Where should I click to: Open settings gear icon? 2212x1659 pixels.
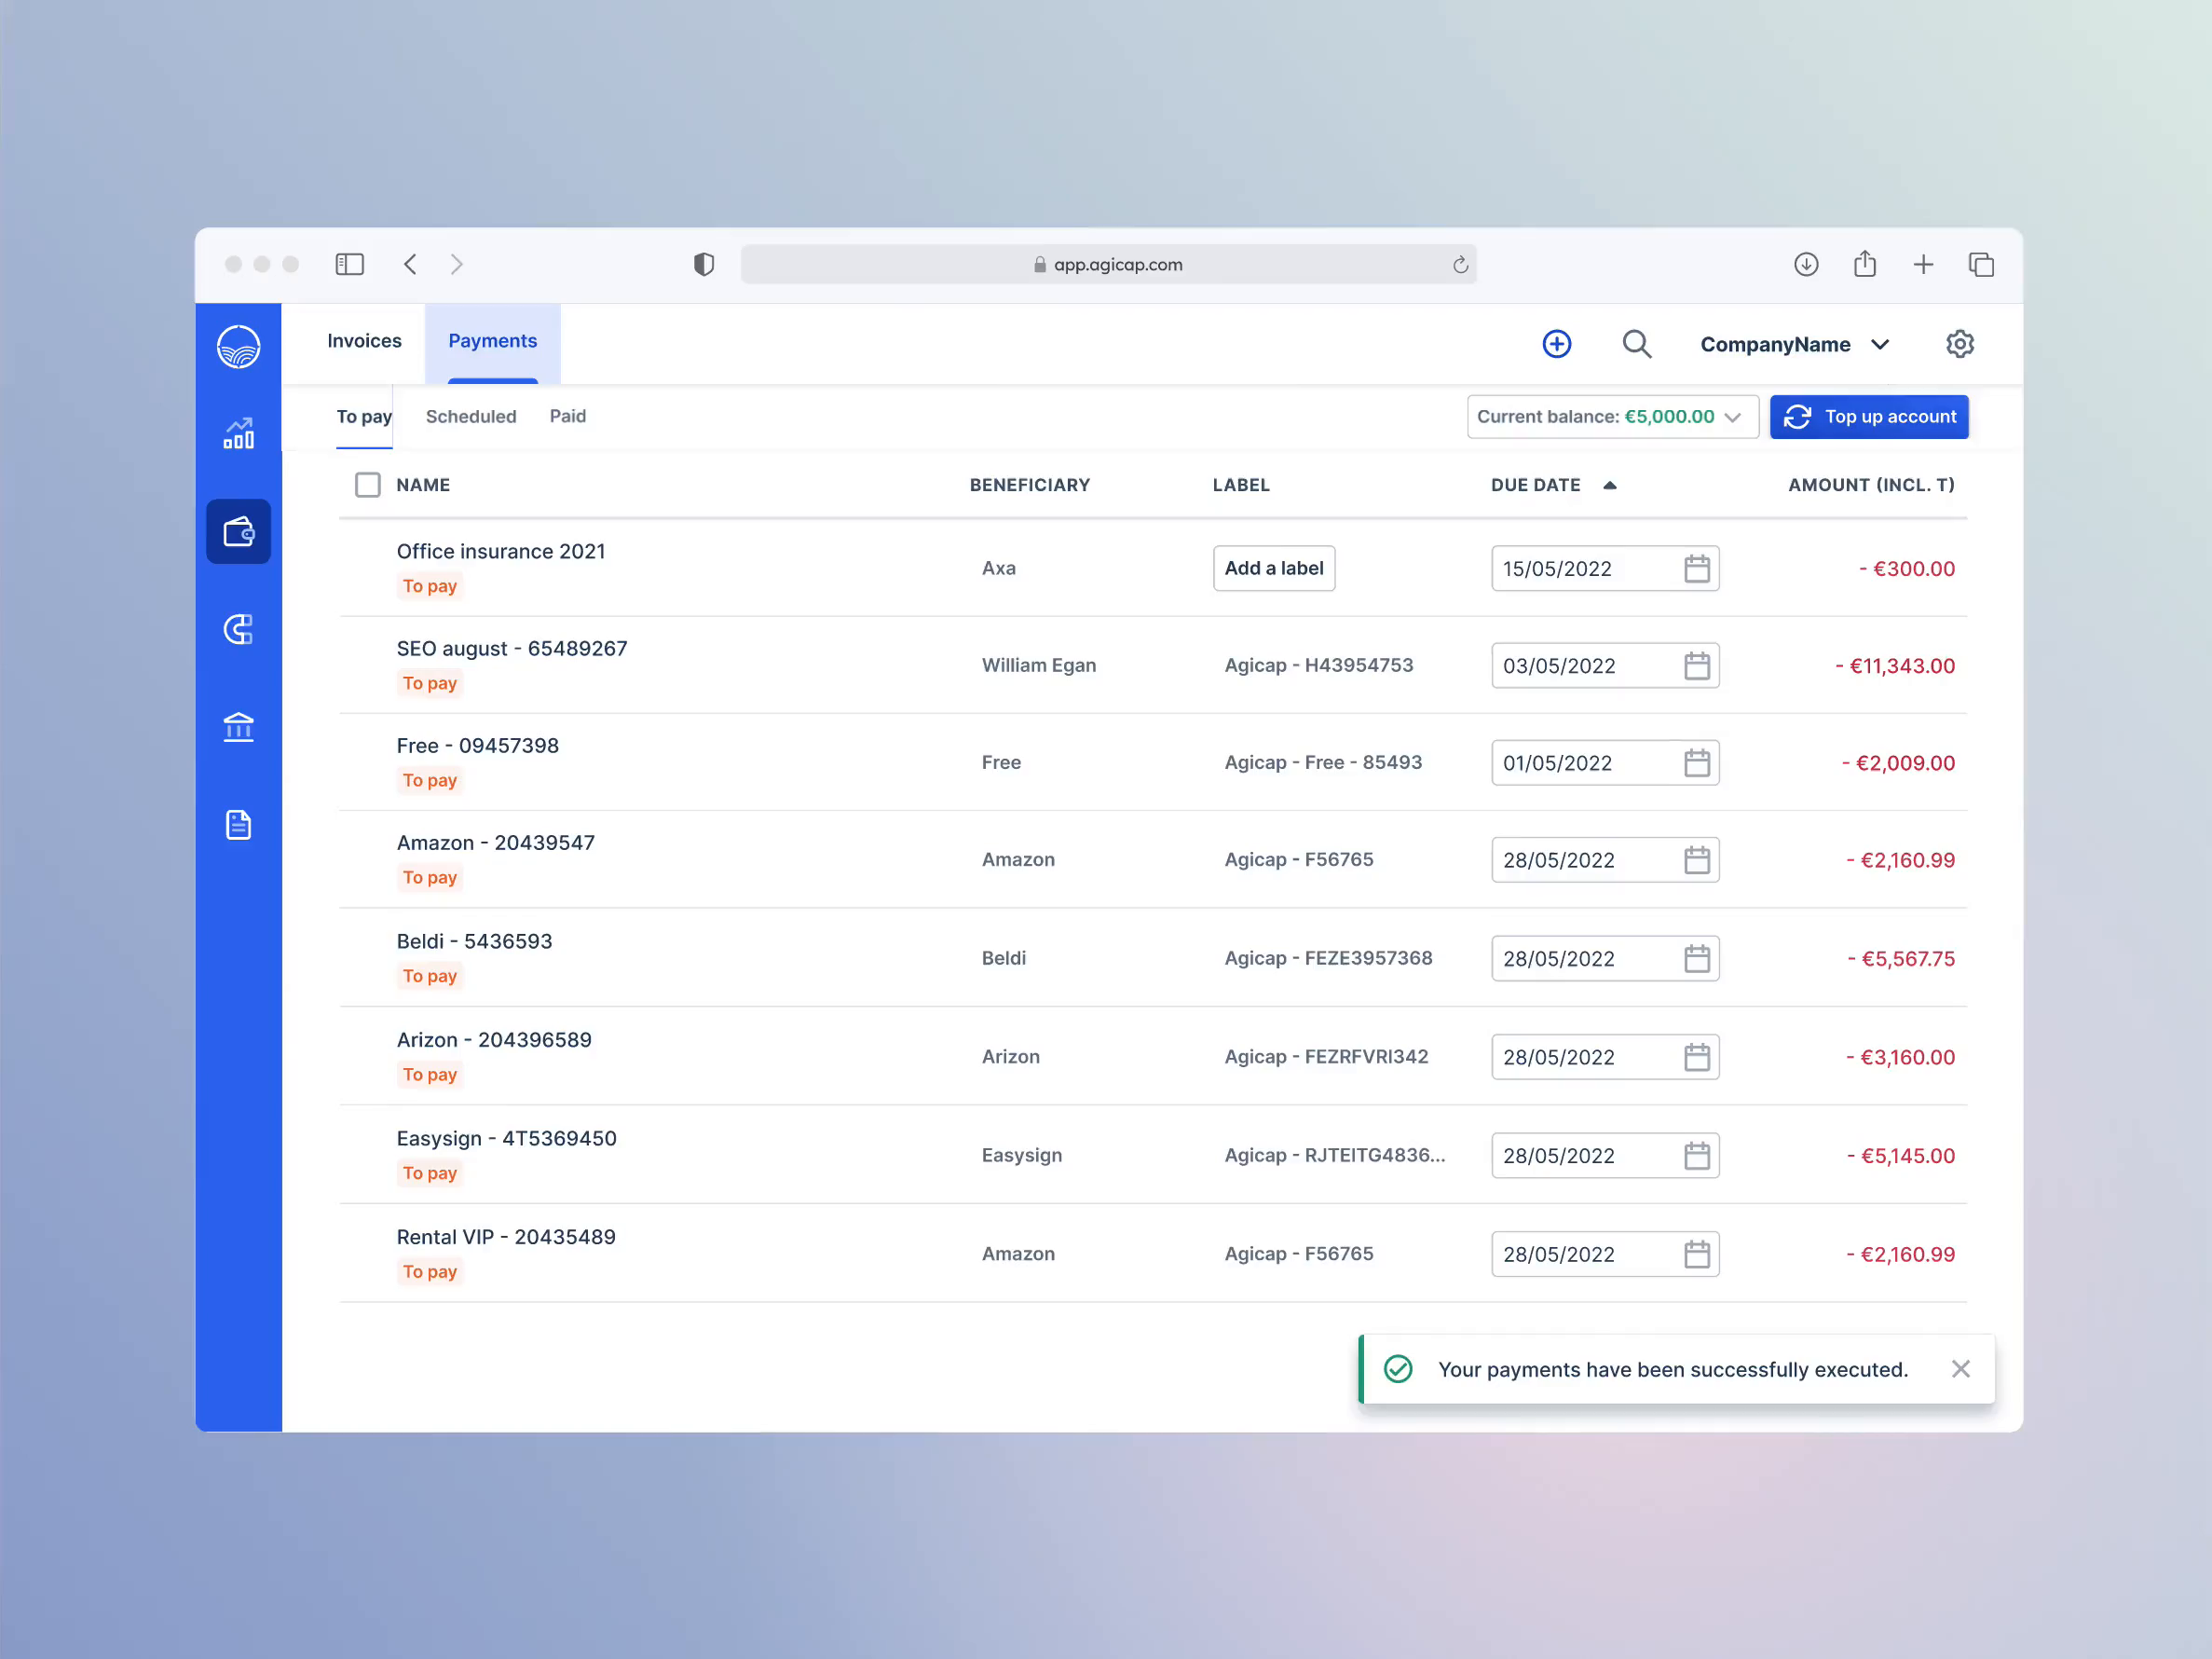pyautogui.click(x=1959, y=344)
